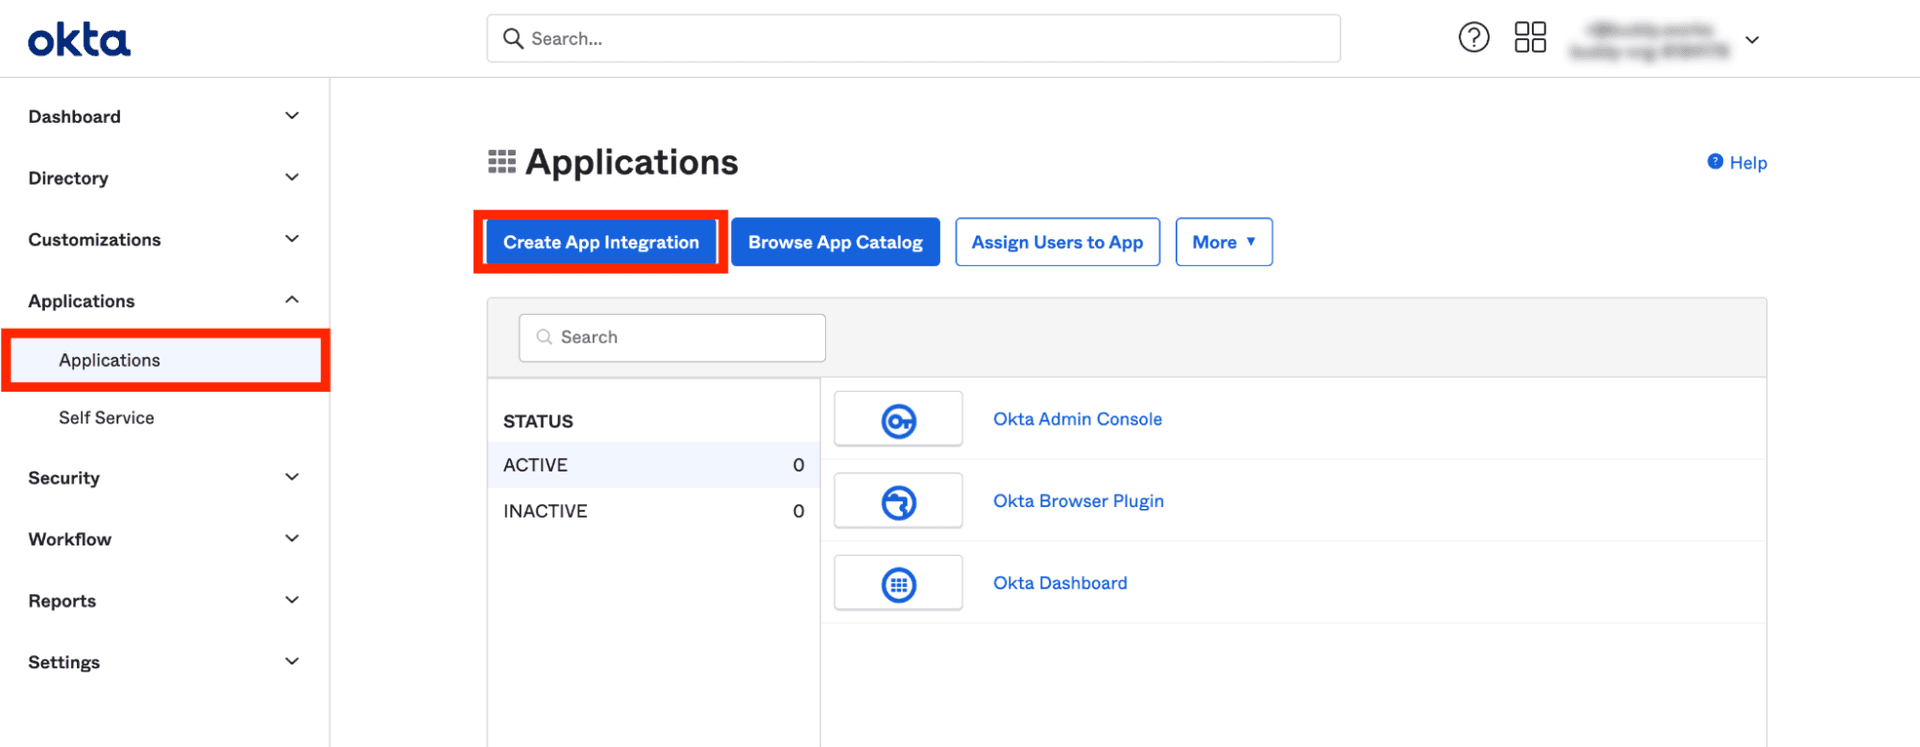Open the apps grid icon in header

(x=1529, y=38)
